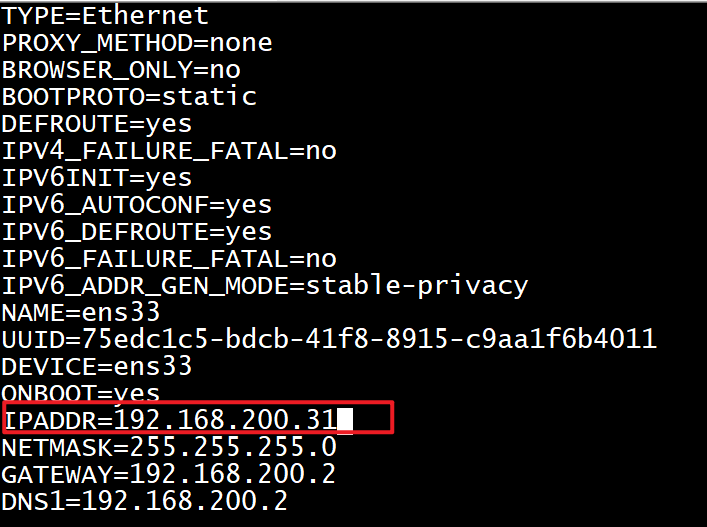Click the DNS1=192.168.200.2 entry
This screenshot has height=527, width=707.
(145, 500)
